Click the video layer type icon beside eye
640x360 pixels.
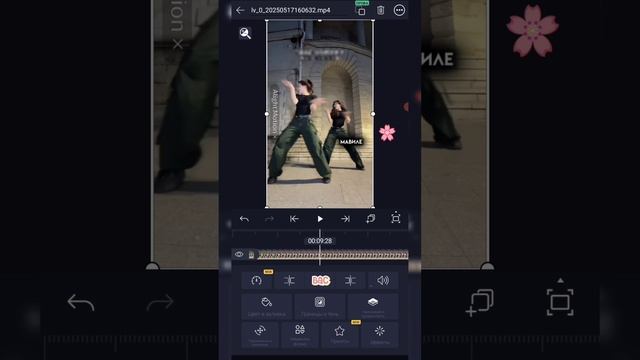click(251, 255)
